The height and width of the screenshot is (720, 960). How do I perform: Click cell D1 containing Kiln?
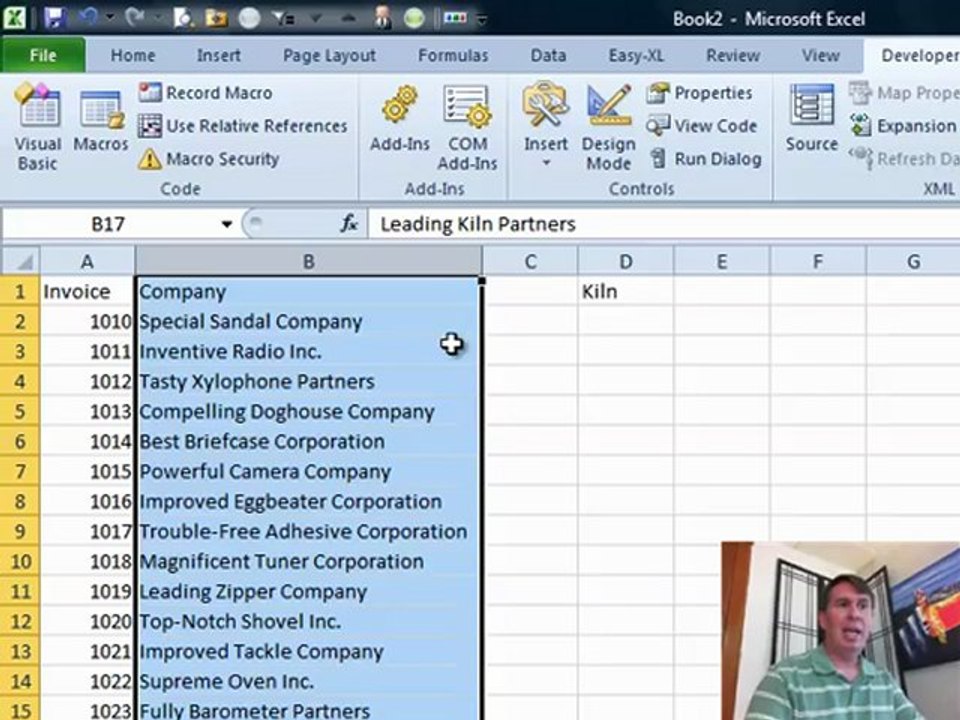[625, 291]
